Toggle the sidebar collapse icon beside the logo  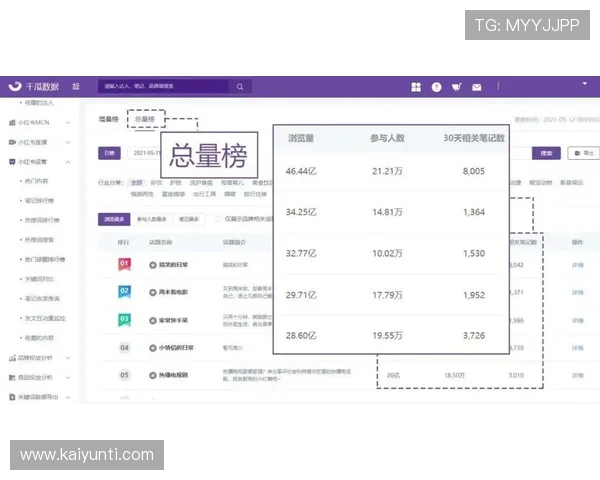coord(76,87)
